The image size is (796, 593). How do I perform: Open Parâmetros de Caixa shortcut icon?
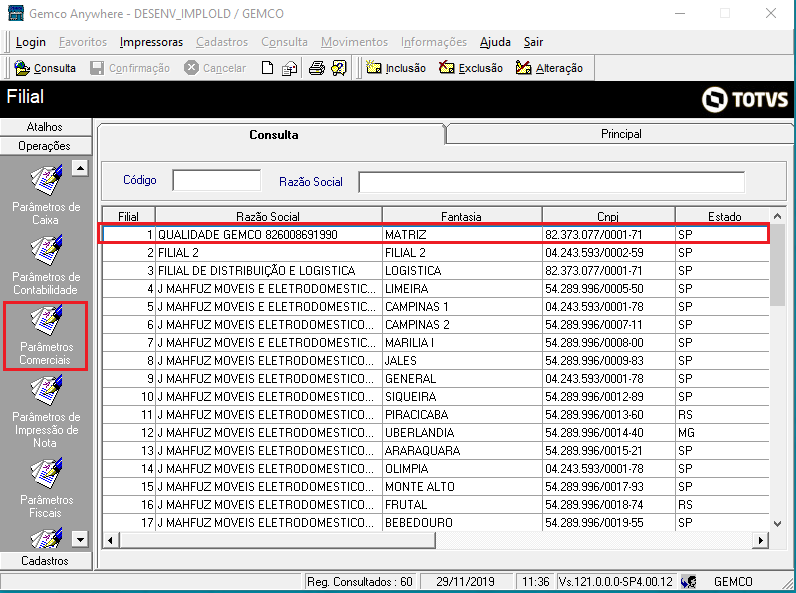[46, 179]
